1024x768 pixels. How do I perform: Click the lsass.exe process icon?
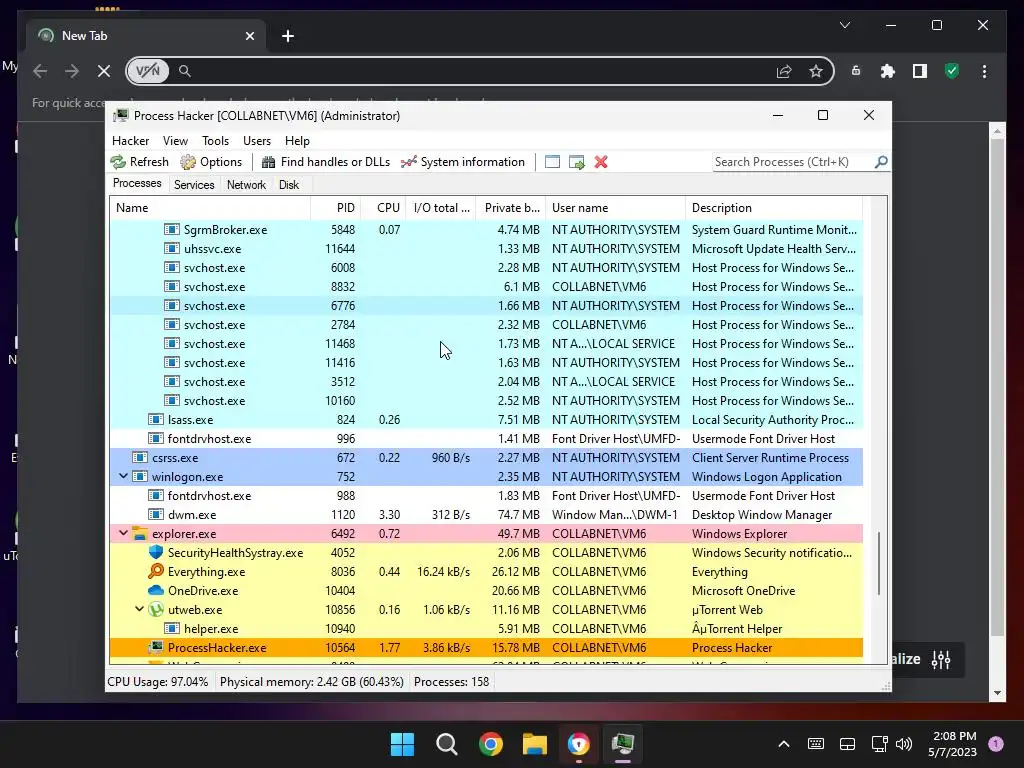pos(155,420)
